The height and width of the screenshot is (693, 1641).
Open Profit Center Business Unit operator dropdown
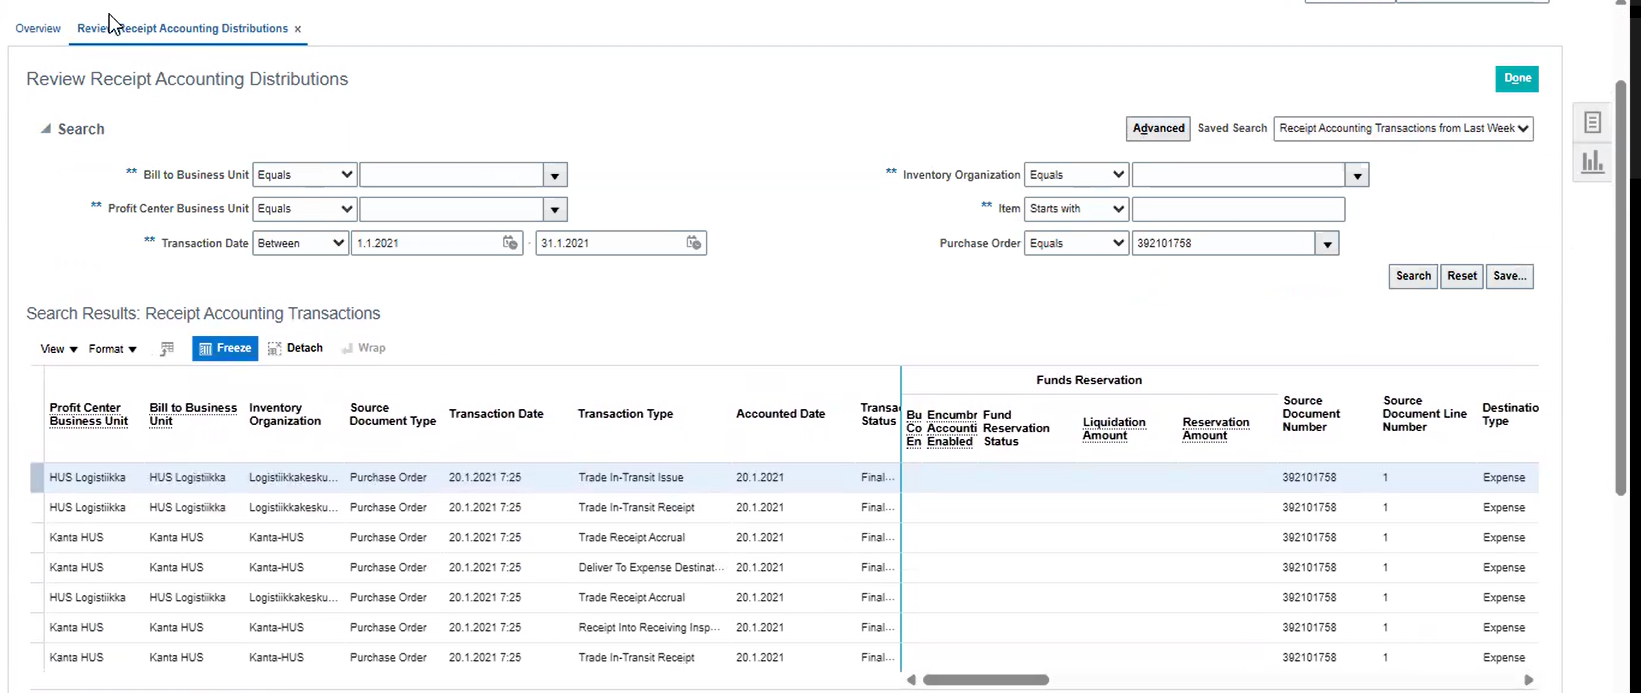coord(304,209)
